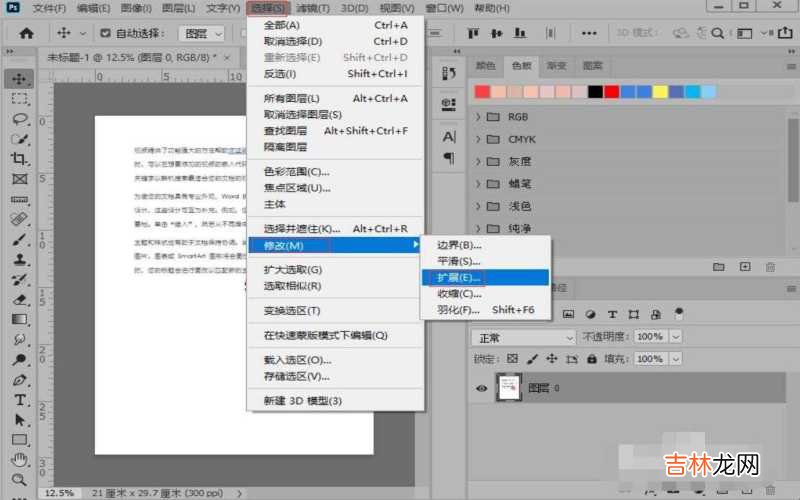Choose 羽化(F)... in the submenu
This screenshot has height=500, width=800.
[x=485, y=310]
